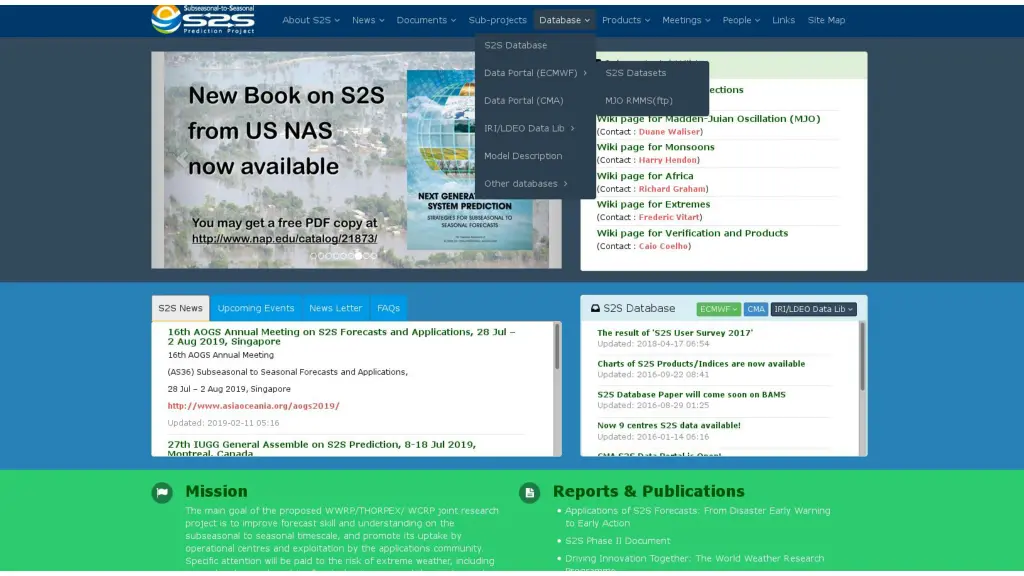Click the database icon beside S2S Database heading
The height and width of the screenshot is (576, 1024).
[x=595, y=308]
